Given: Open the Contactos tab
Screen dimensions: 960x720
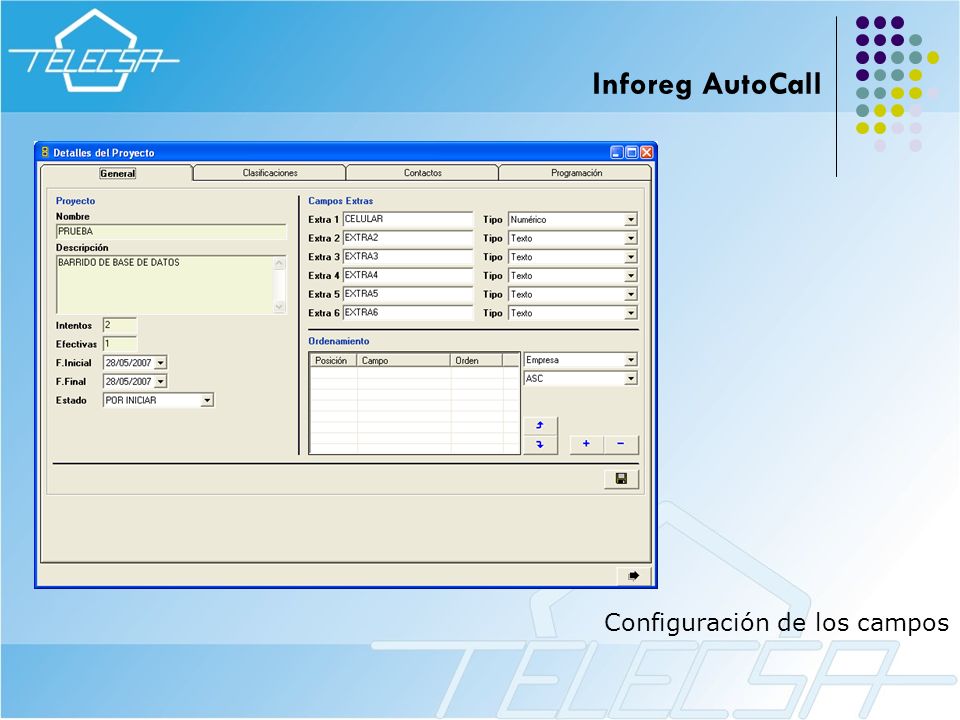Looking at the screenshot, I should coord(422,173).
